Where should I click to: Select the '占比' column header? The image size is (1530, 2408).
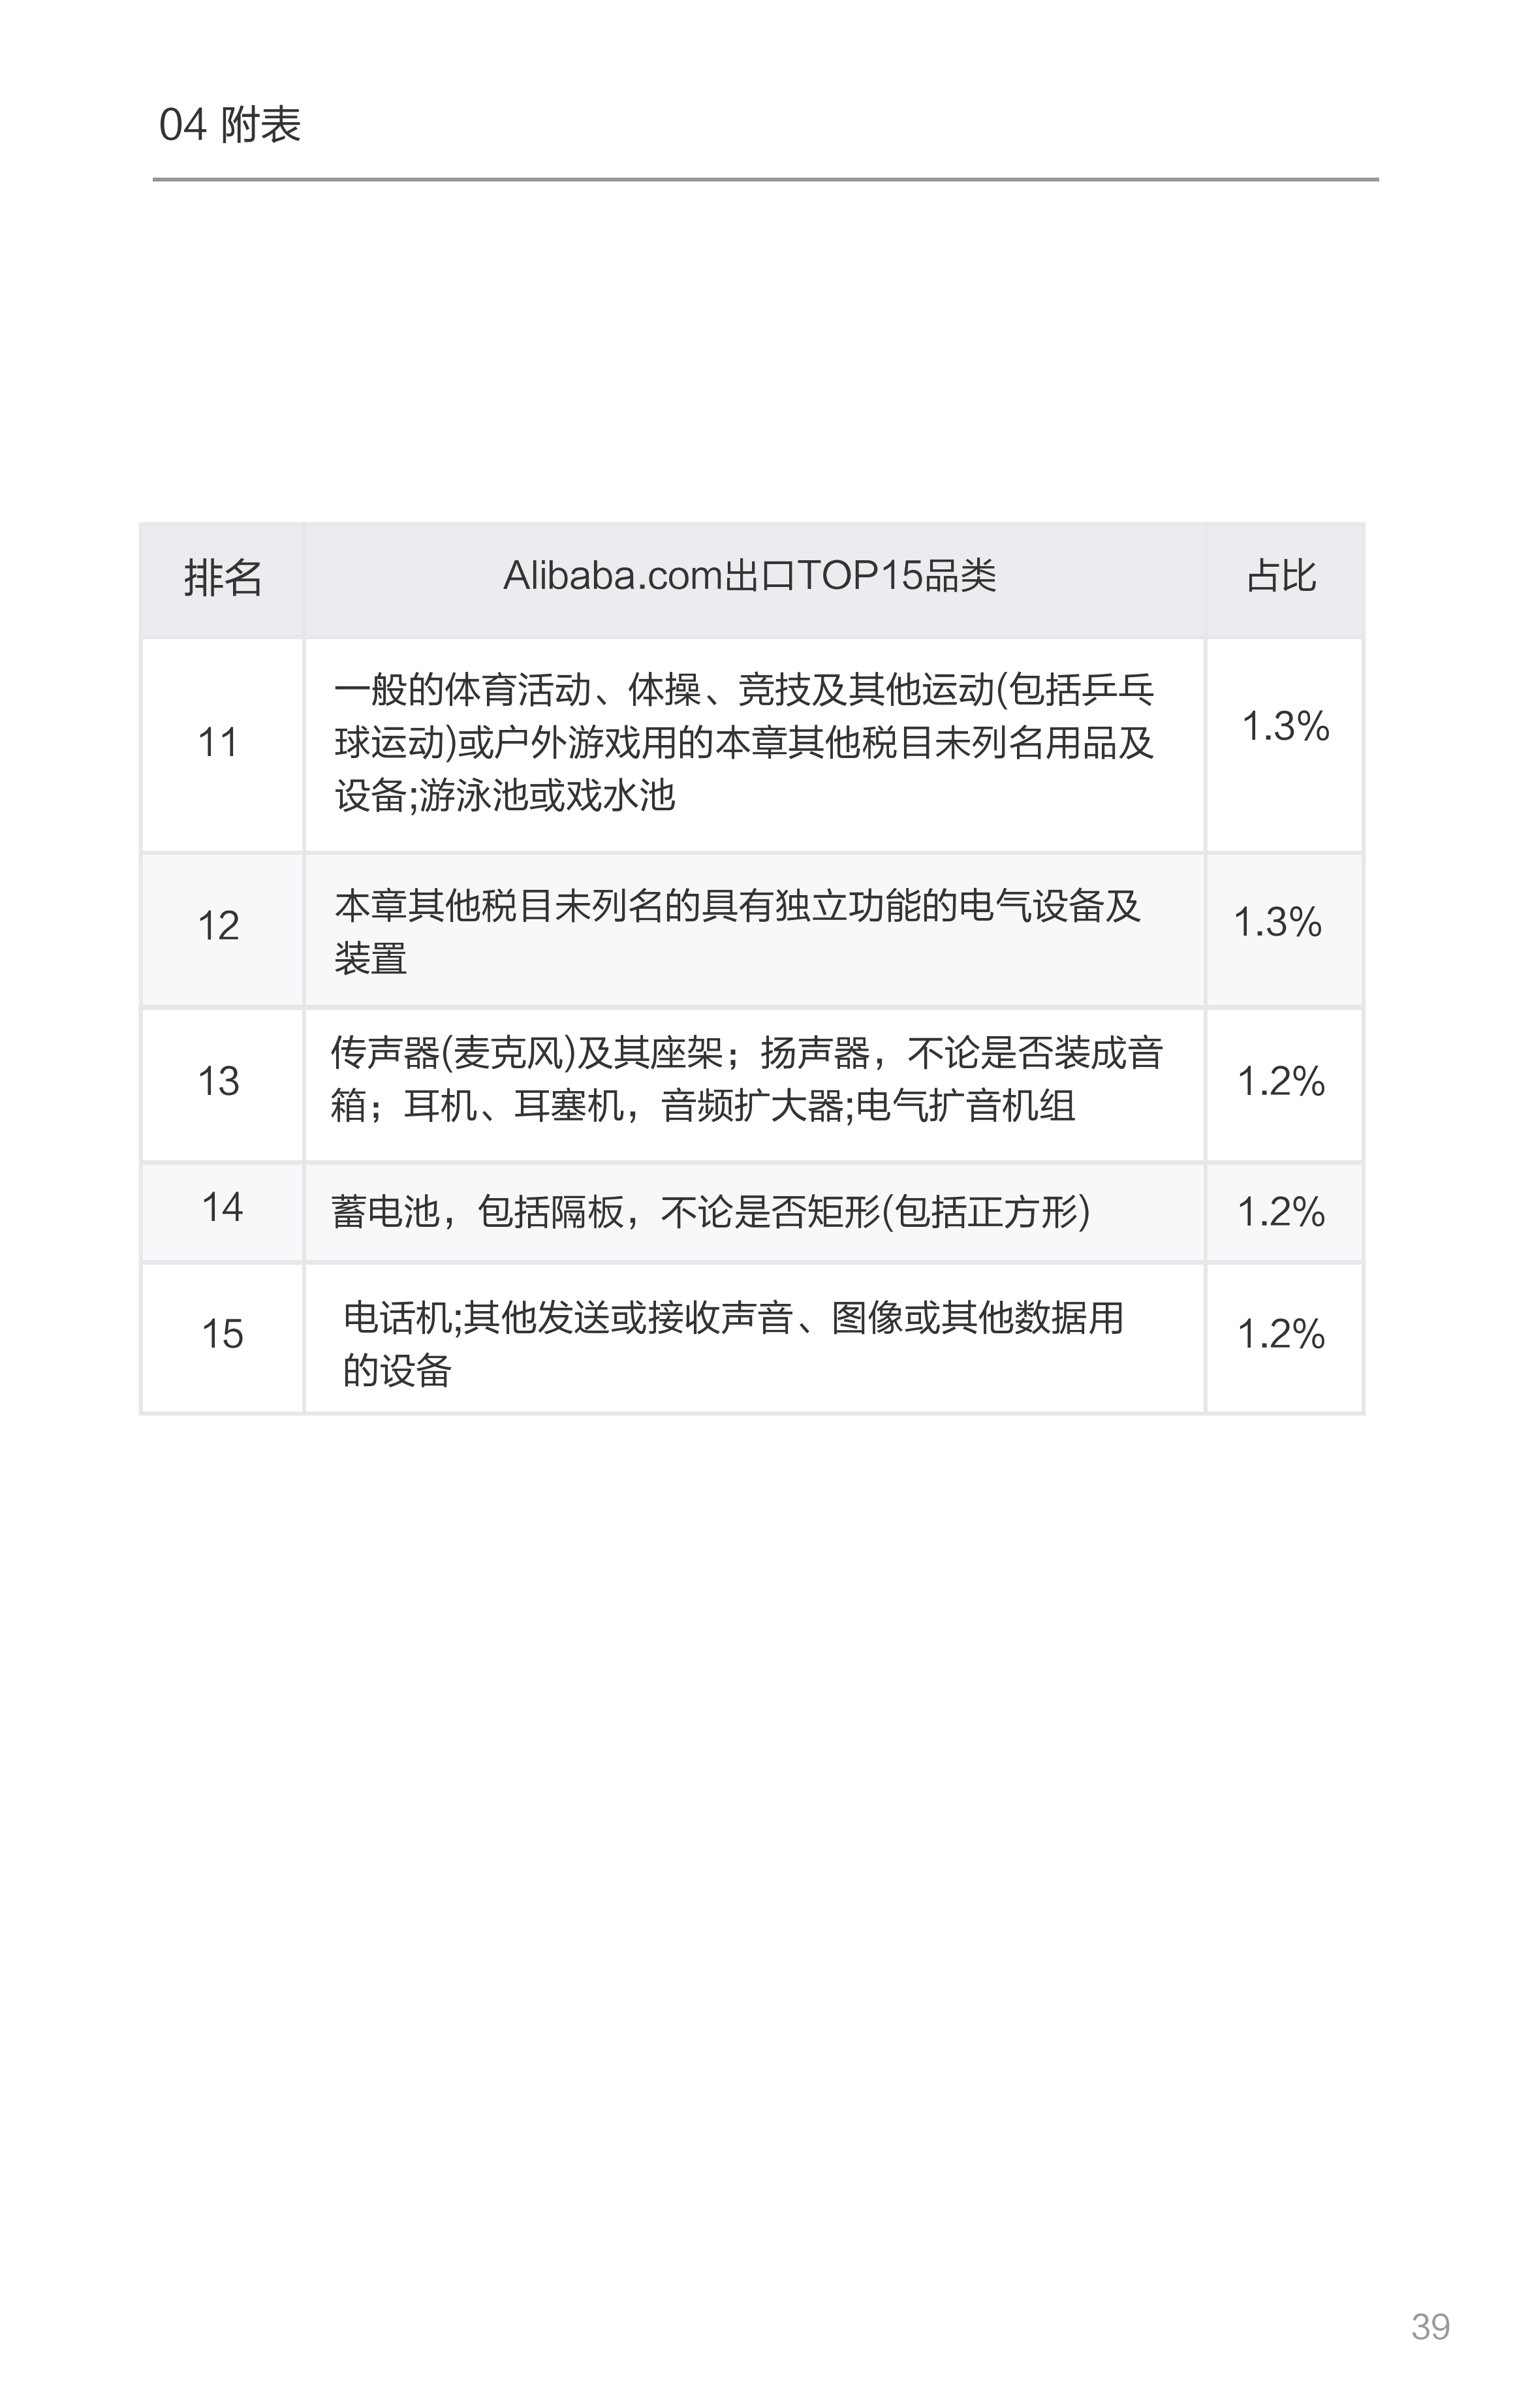pos(1281,576)
